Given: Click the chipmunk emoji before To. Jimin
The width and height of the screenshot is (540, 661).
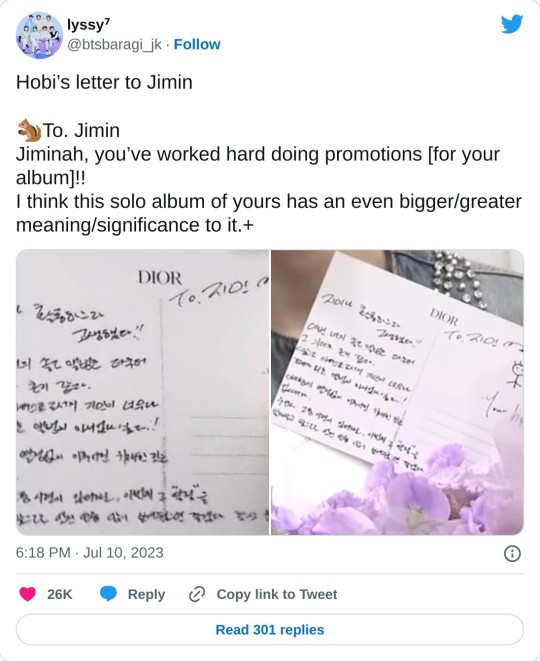Looking at the screenshot, I should point(29,130).
